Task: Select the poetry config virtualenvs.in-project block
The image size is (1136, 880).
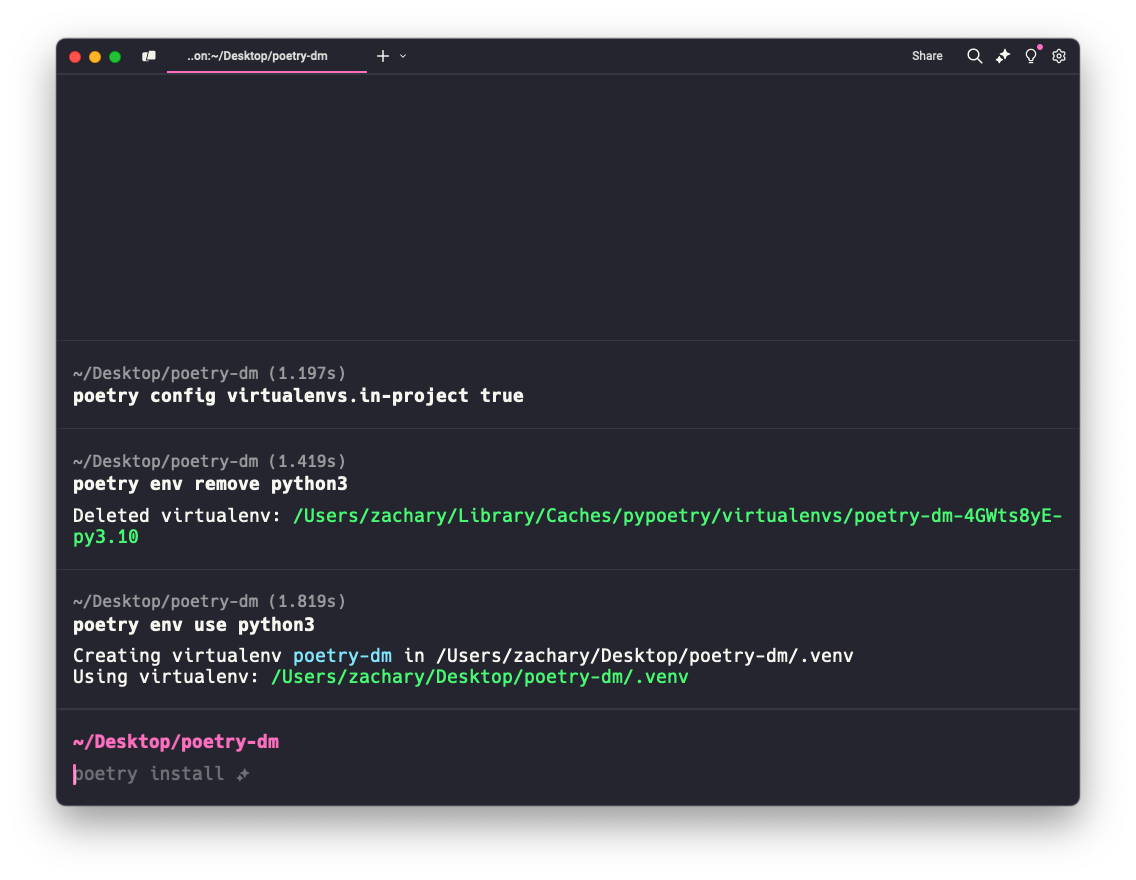Action: tap(298, 396)
